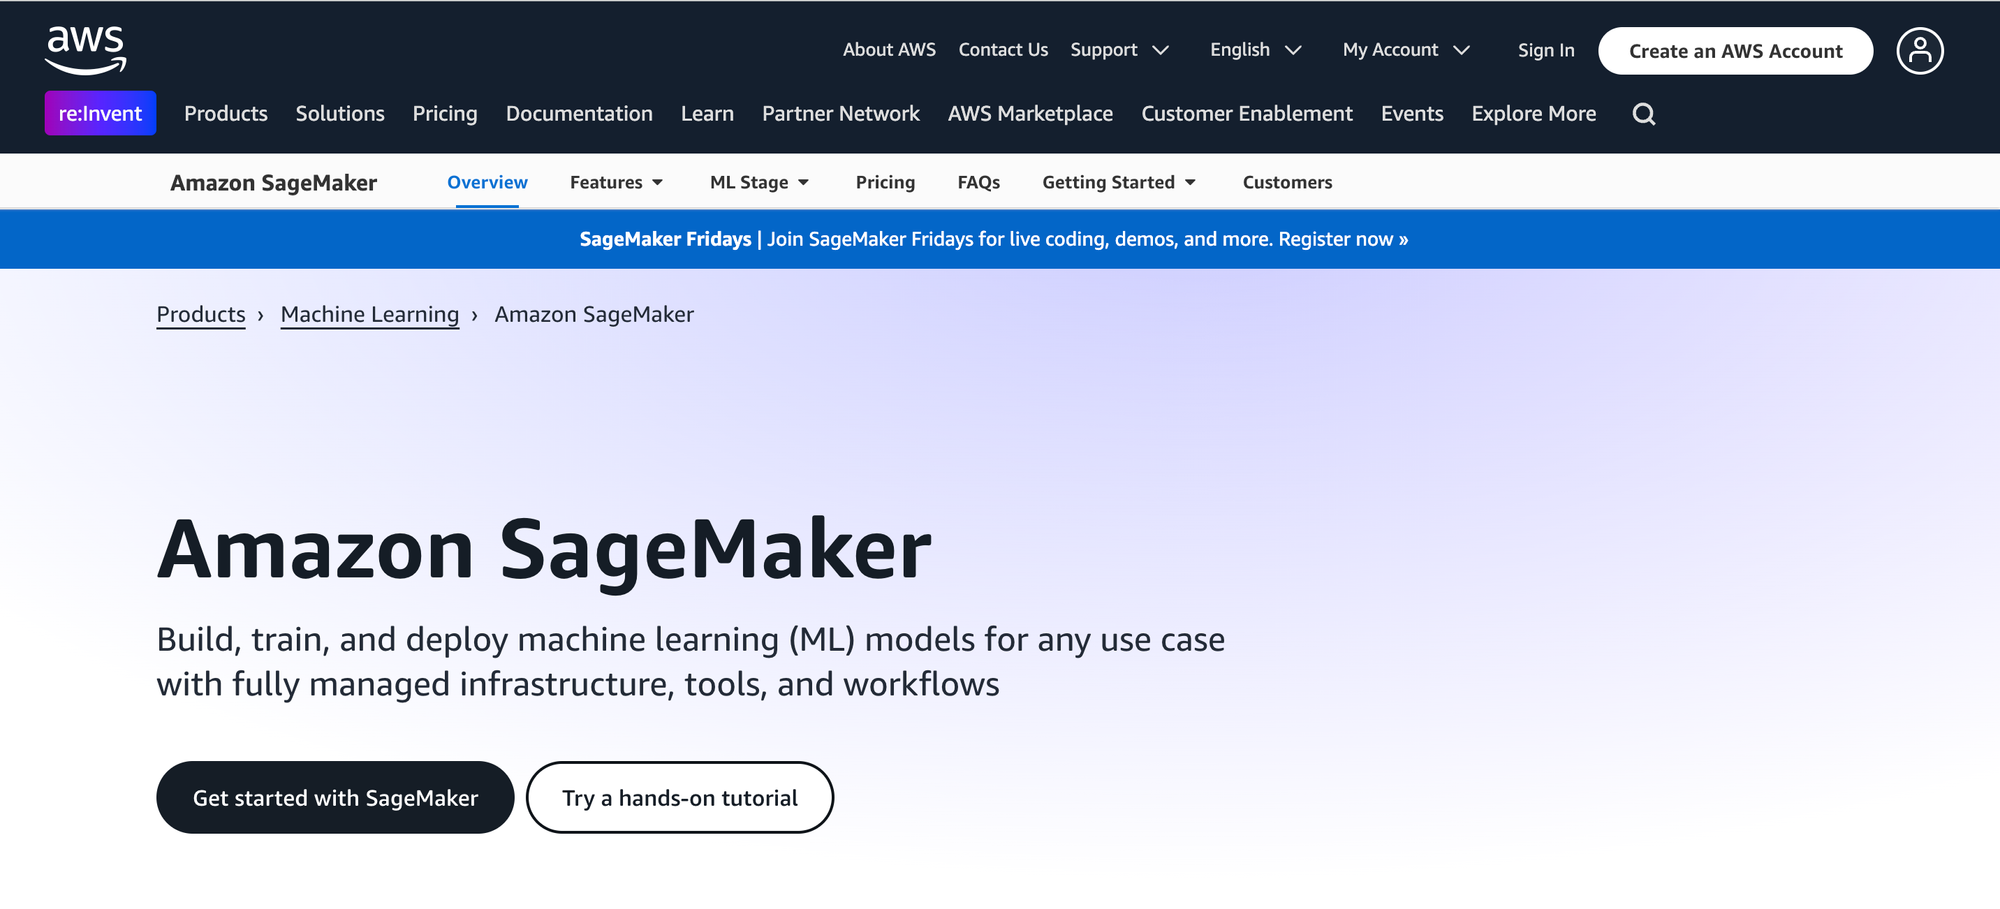Open the Documentation menu
The height and width of the screenshot is (909, 2000).
579,114
